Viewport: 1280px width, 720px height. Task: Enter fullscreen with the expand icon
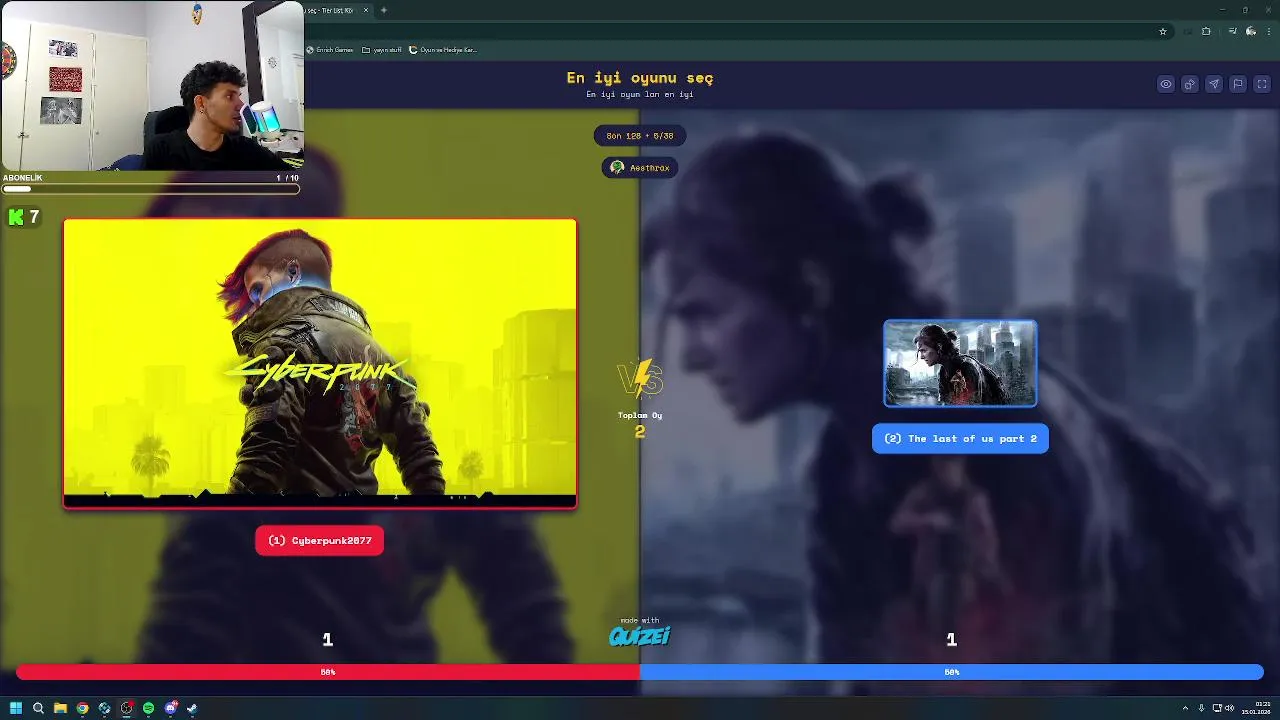coord(1262,84)
